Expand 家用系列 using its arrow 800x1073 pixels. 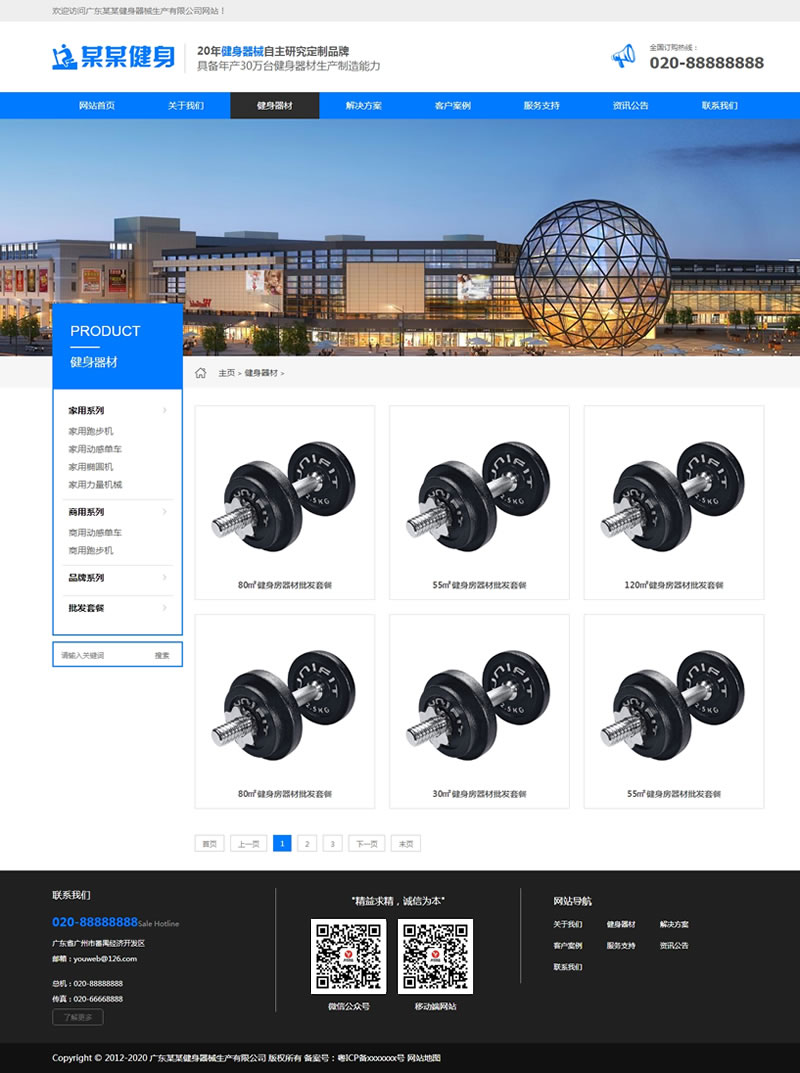tap(164, 411)
